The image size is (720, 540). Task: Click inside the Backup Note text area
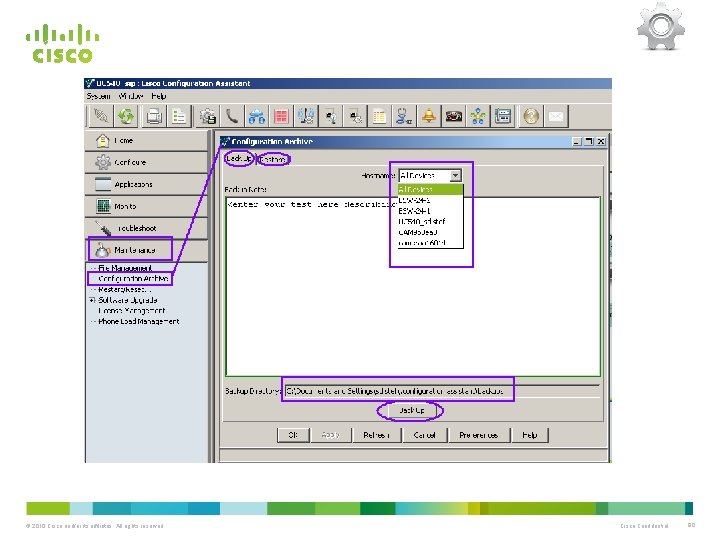coord(413,287)
